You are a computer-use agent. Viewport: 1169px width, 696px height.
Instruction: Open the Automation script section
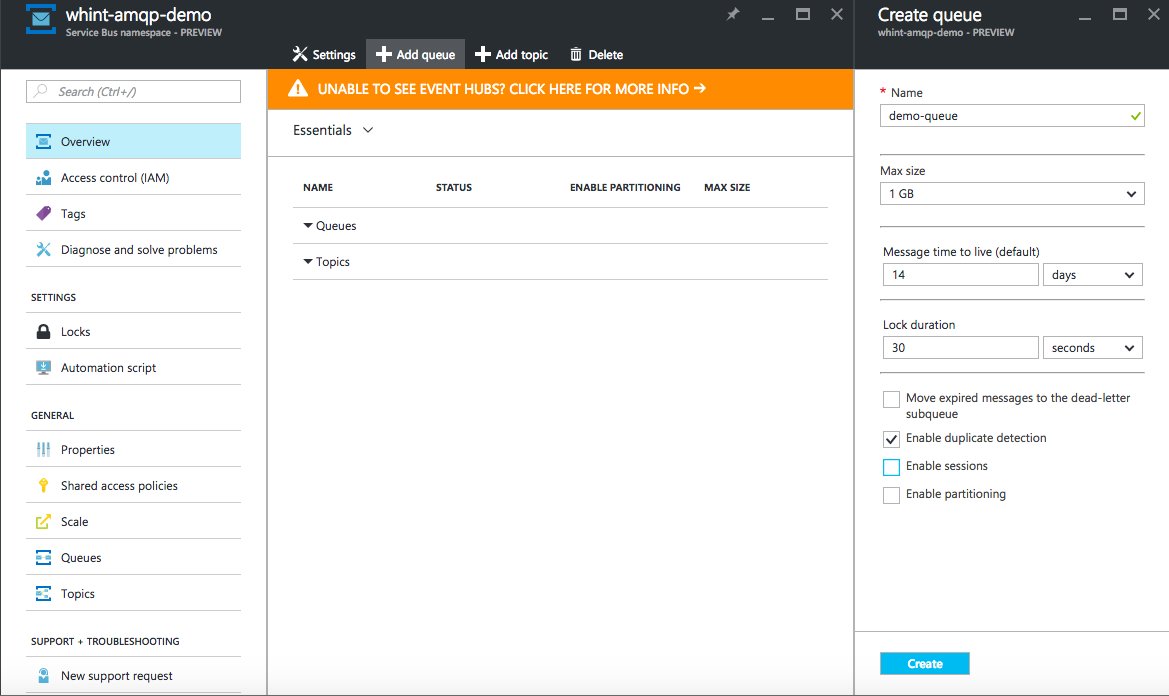coord(108,367)
